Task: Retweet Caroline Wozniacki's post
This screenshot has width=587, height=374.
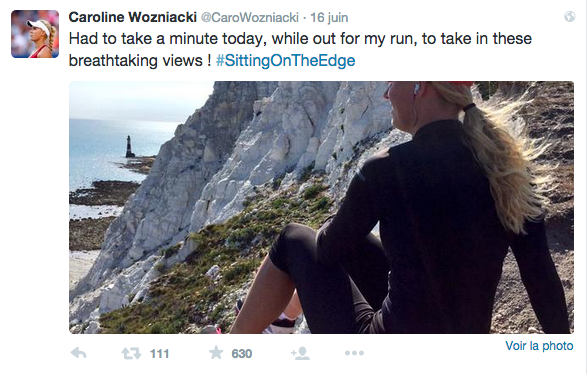Action: click(131, 353)
